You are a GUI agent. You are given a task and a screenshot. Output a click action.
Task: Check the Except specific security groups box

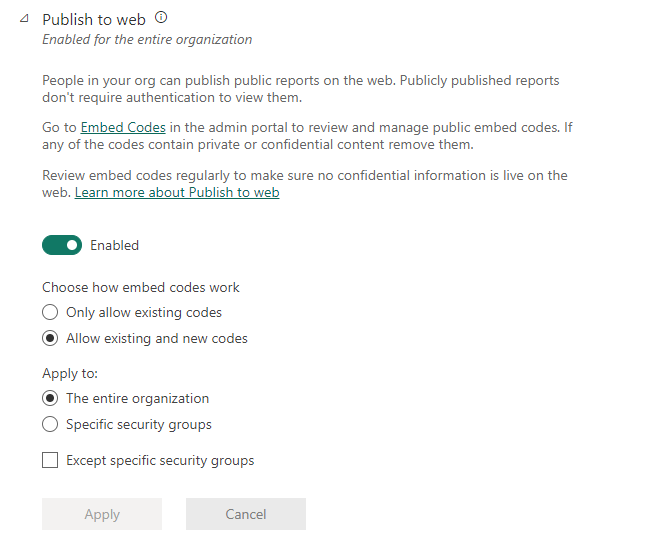pos(50,461)
